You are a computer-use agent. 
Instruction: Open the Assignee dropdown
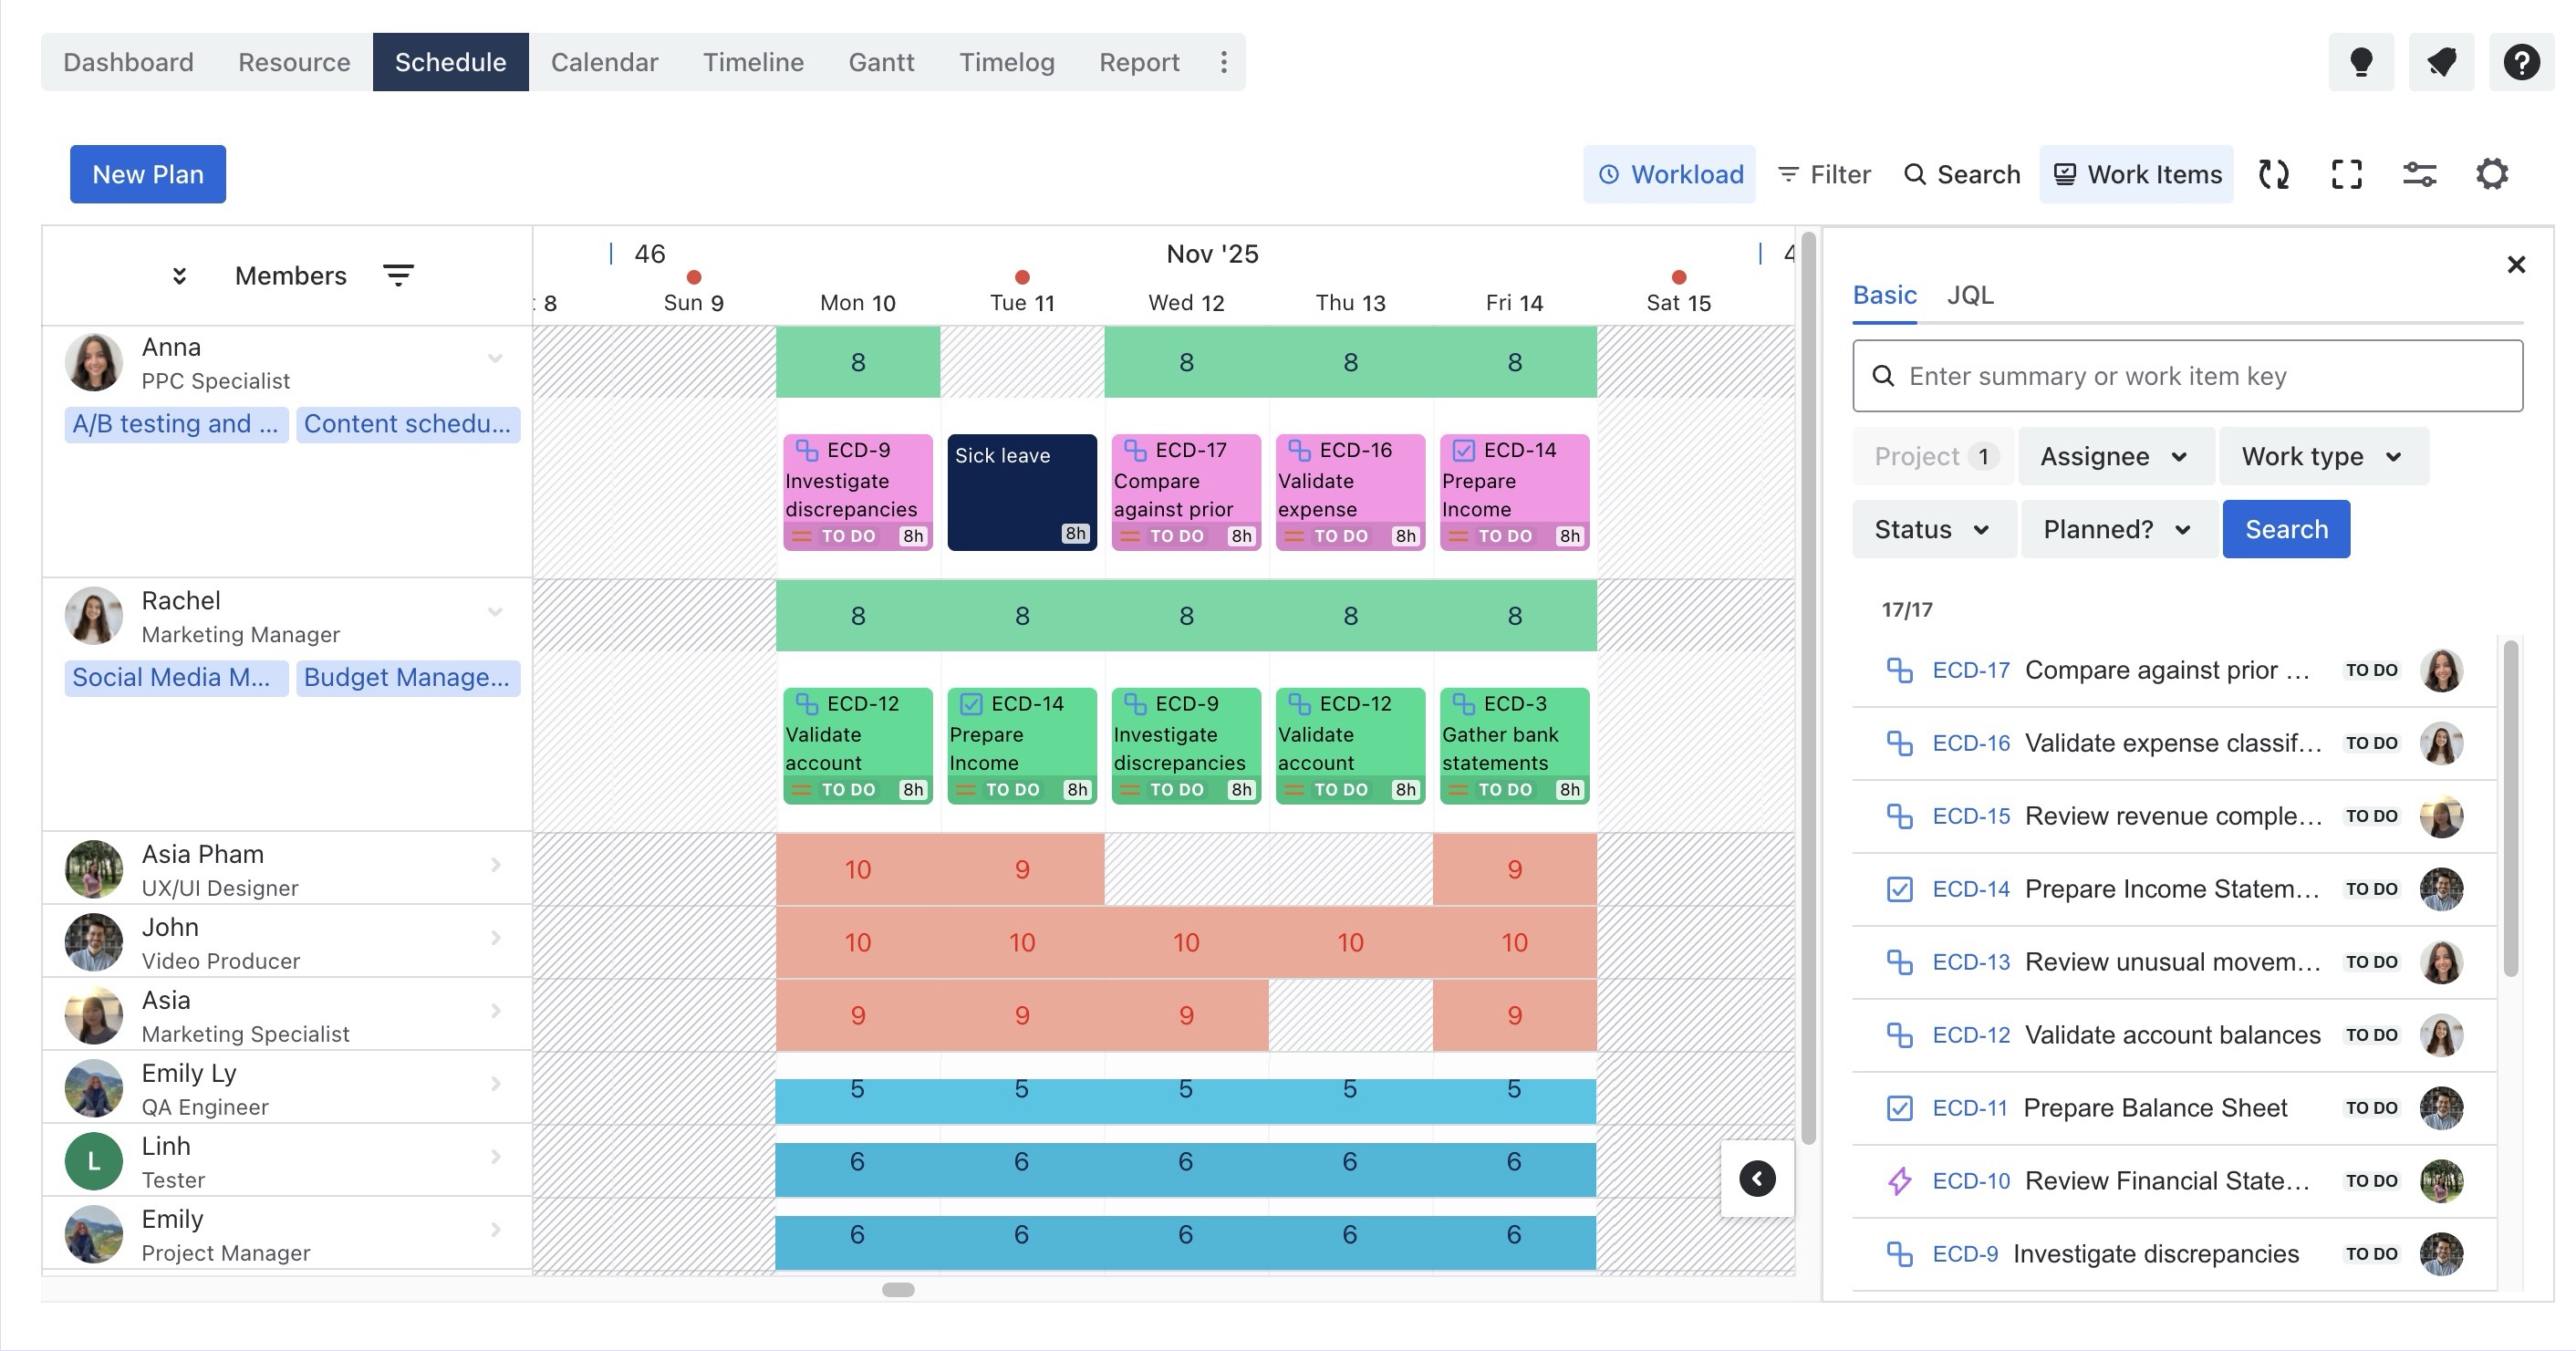click(2114, 456)
